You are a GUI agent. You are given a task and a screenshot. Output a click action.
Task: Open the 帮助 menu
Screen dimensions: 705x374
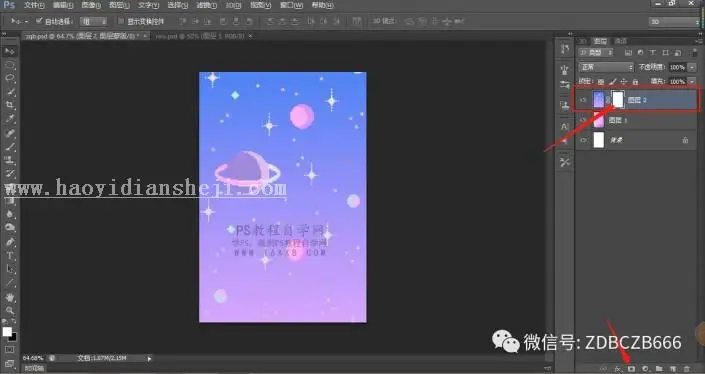pyautogui.click(x=322, y=5)
